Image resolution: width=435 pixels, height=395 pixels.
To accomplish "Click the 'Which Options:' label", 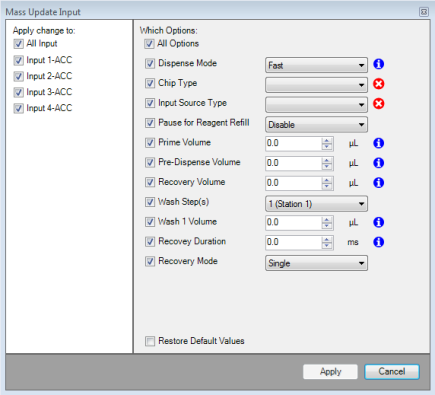I will coord(168,31).
